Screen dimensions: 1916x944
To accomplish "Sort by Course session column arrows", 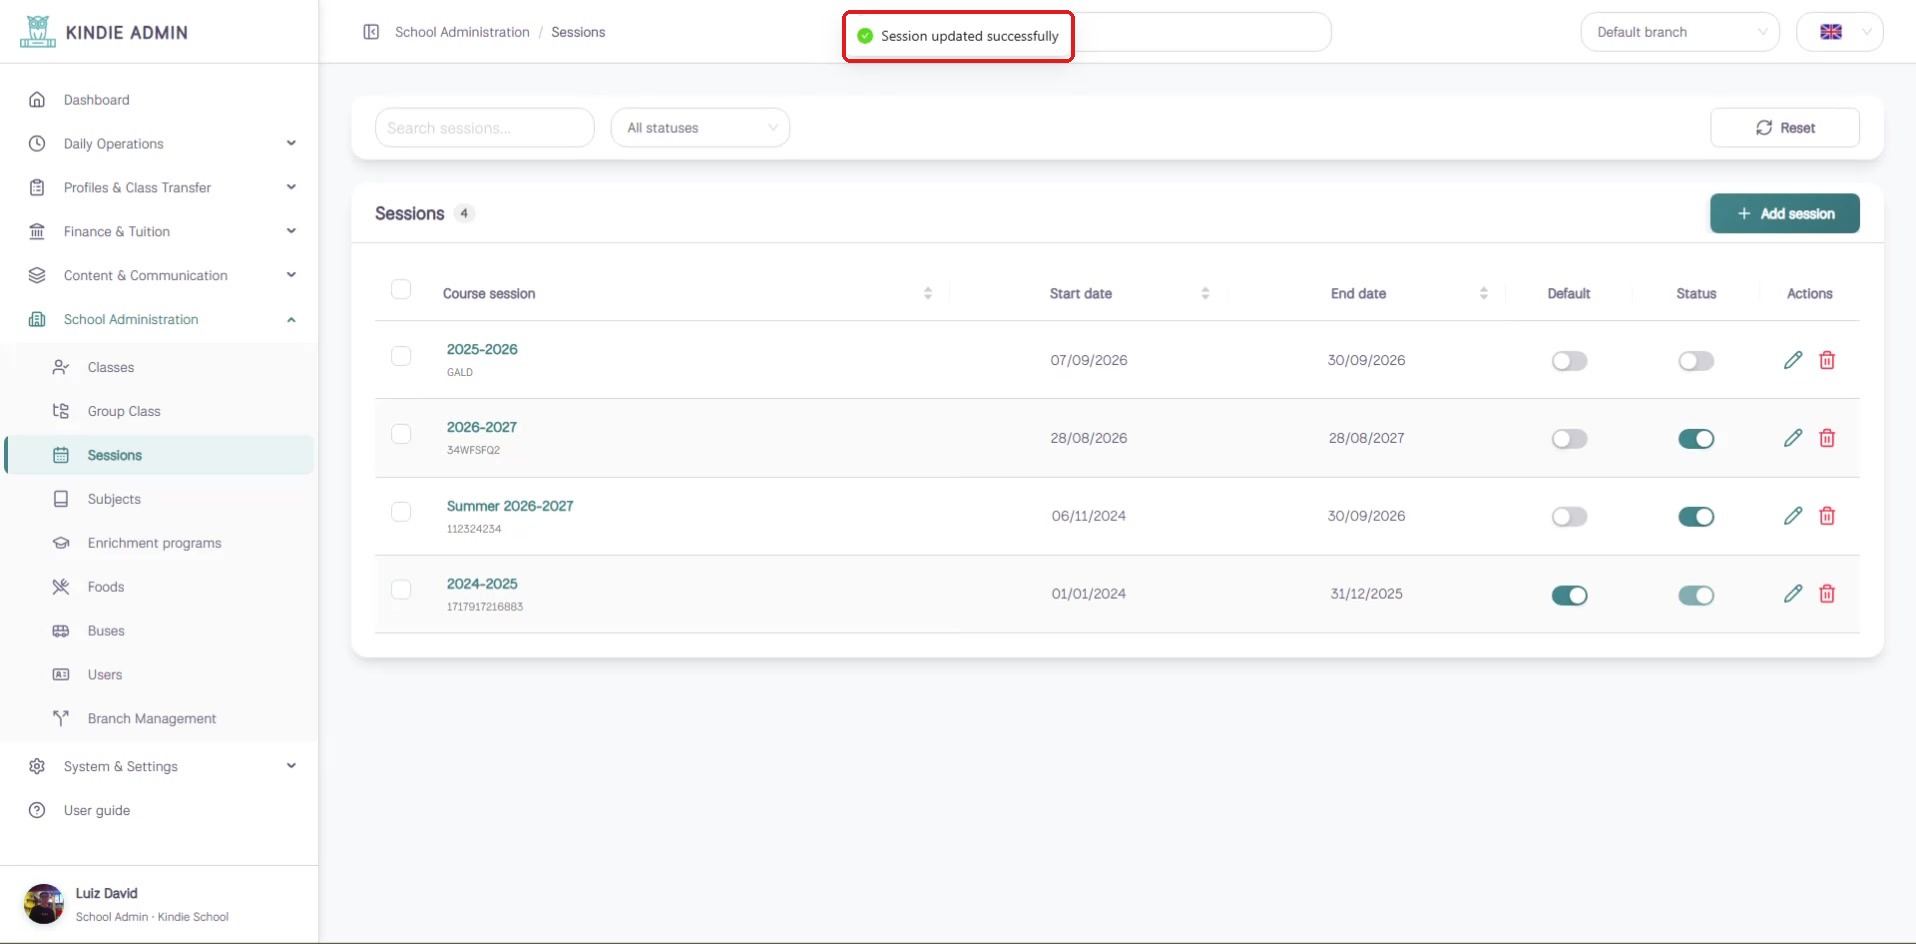I will coord(927,293).
